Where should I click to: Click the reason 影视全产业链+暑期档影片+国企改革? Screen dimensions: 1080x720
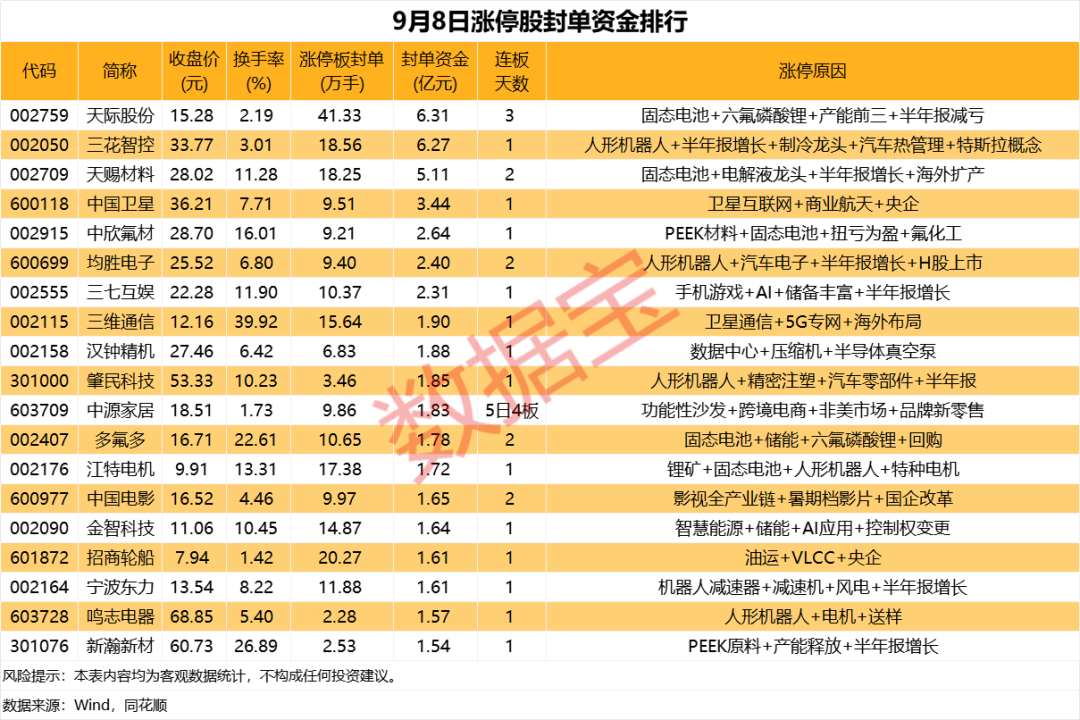(x=813, y=498)
